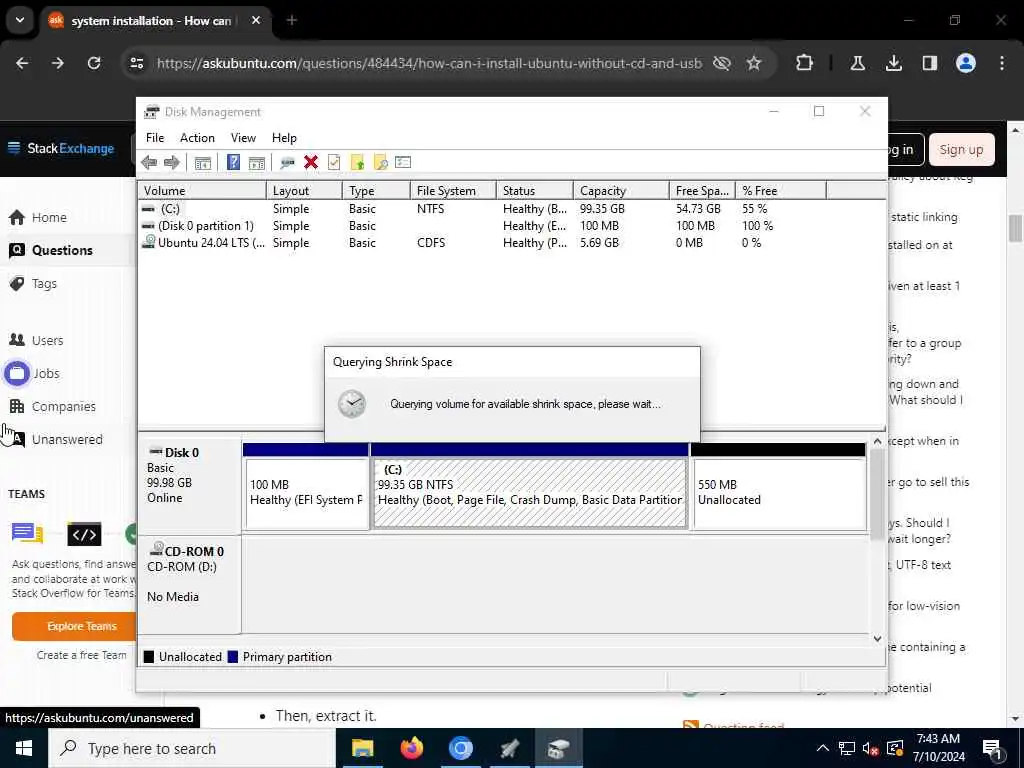Go back in the browser

coord(22,63)
